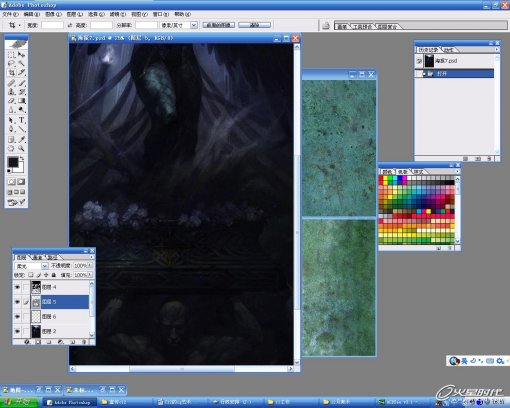Toggle lock transparent pixels
The image size is (510, 408).
[x=31, y=275]
